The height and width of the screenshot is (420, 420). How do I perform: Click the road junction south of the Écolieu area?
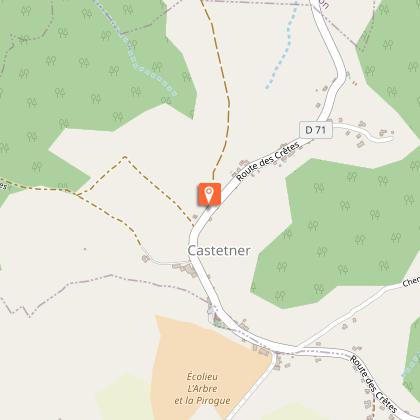pyautogui.click(x=274, y=353)
